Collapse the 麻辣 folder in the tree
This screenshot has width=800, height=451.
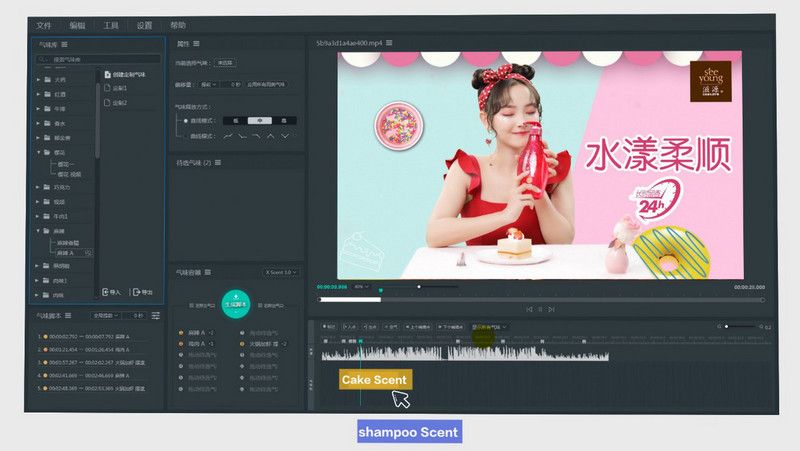point(38,231)
